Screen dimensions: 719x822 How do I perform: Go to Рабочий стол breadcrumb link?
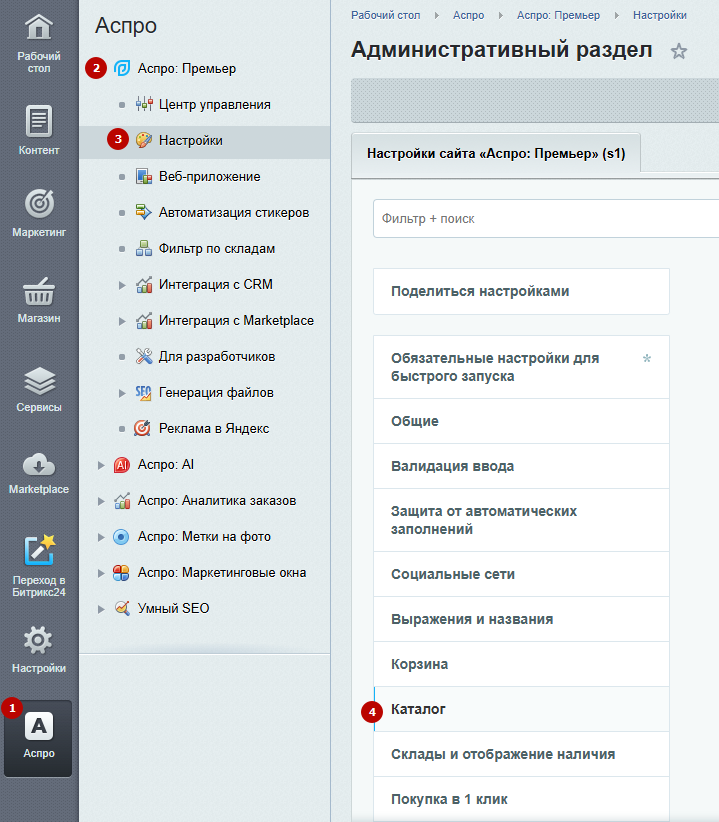click(386, 15)
